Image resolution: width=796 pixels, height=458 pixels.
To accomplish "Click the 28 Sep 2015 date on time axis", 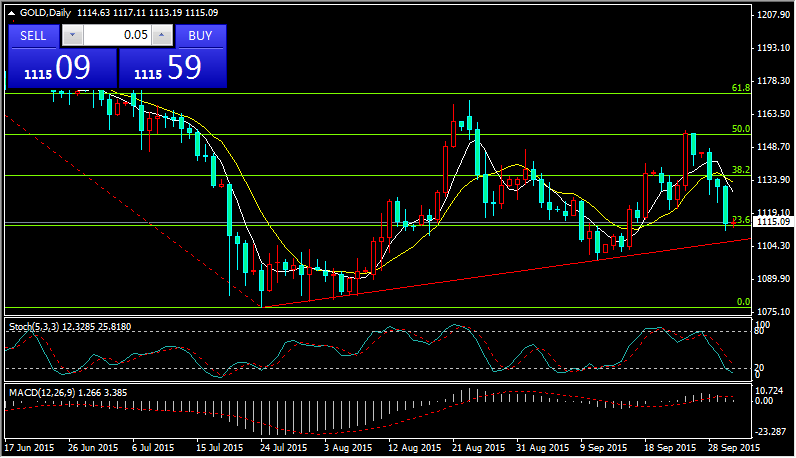I will 732,448.
